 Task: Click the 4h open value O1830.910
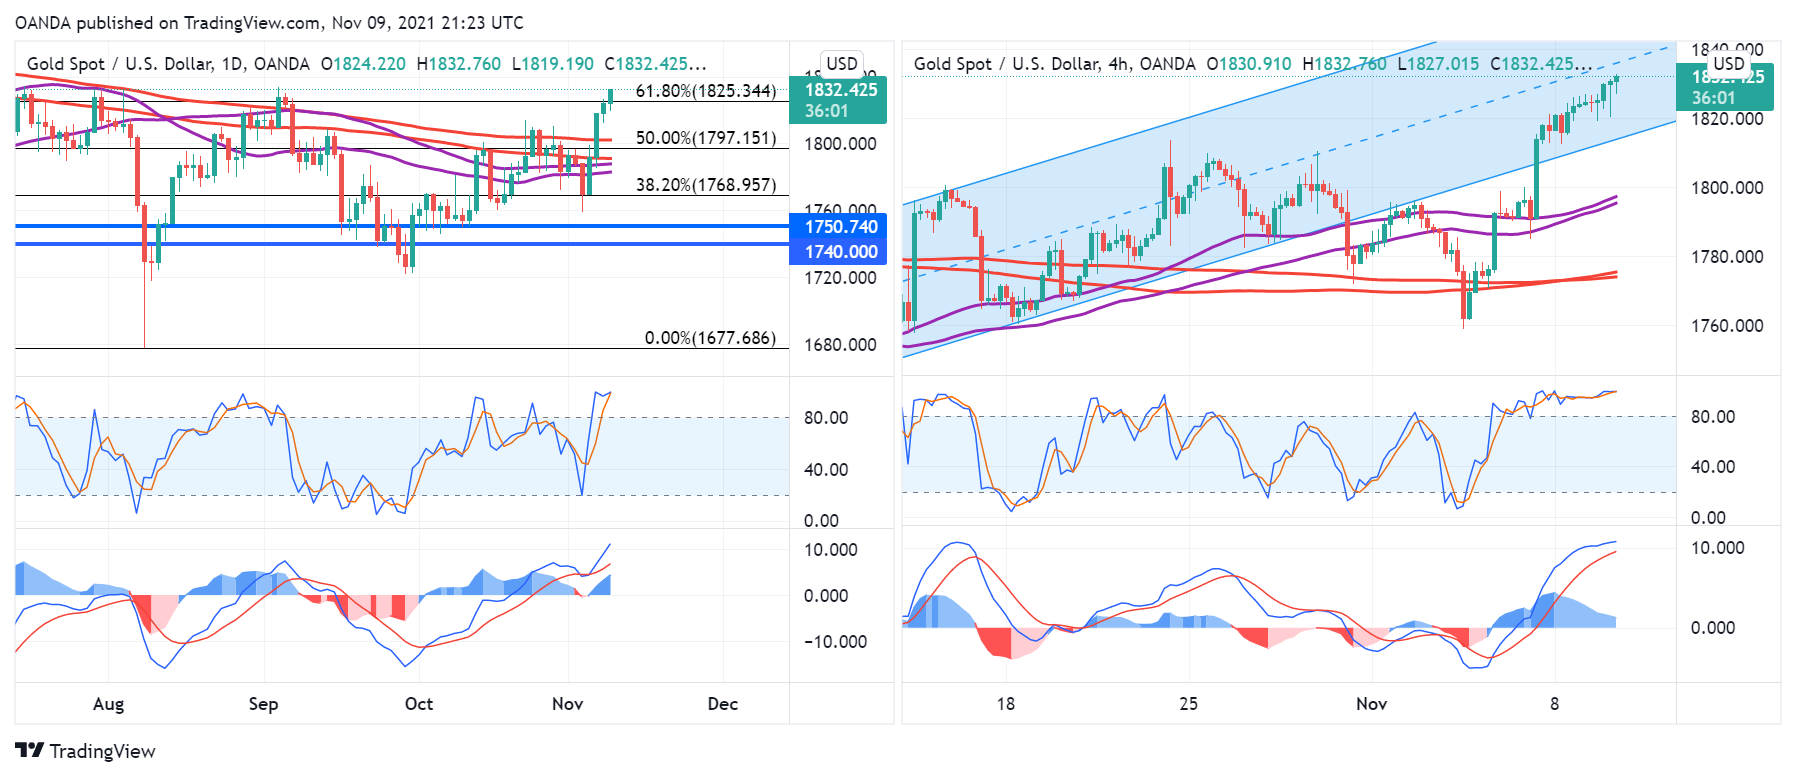pyautogui.click(x=1249, y=64)
